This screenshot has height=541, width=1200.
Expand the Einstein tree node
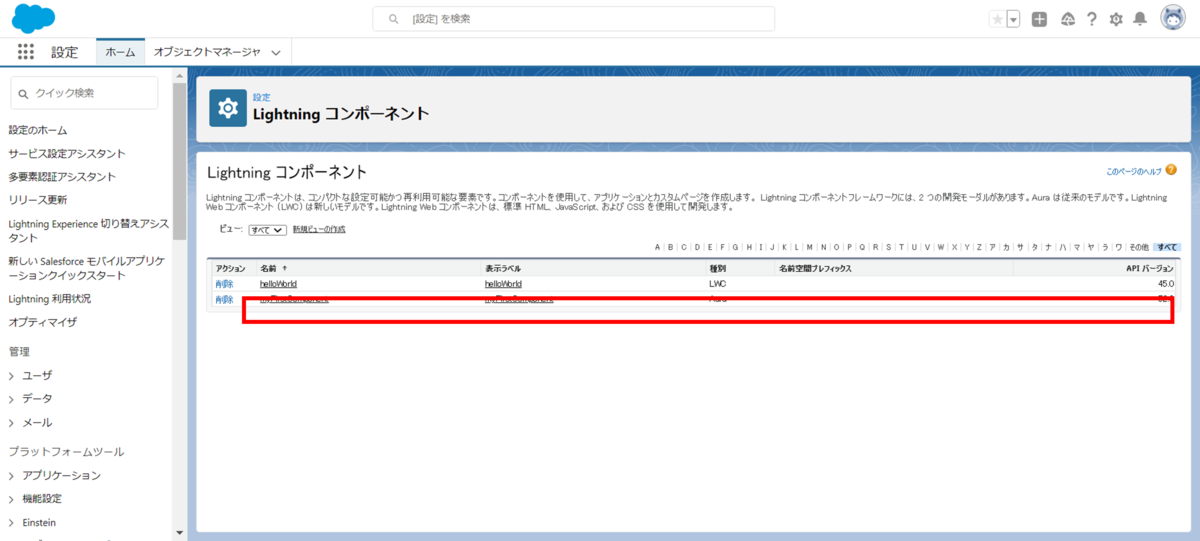click(12, 523)
